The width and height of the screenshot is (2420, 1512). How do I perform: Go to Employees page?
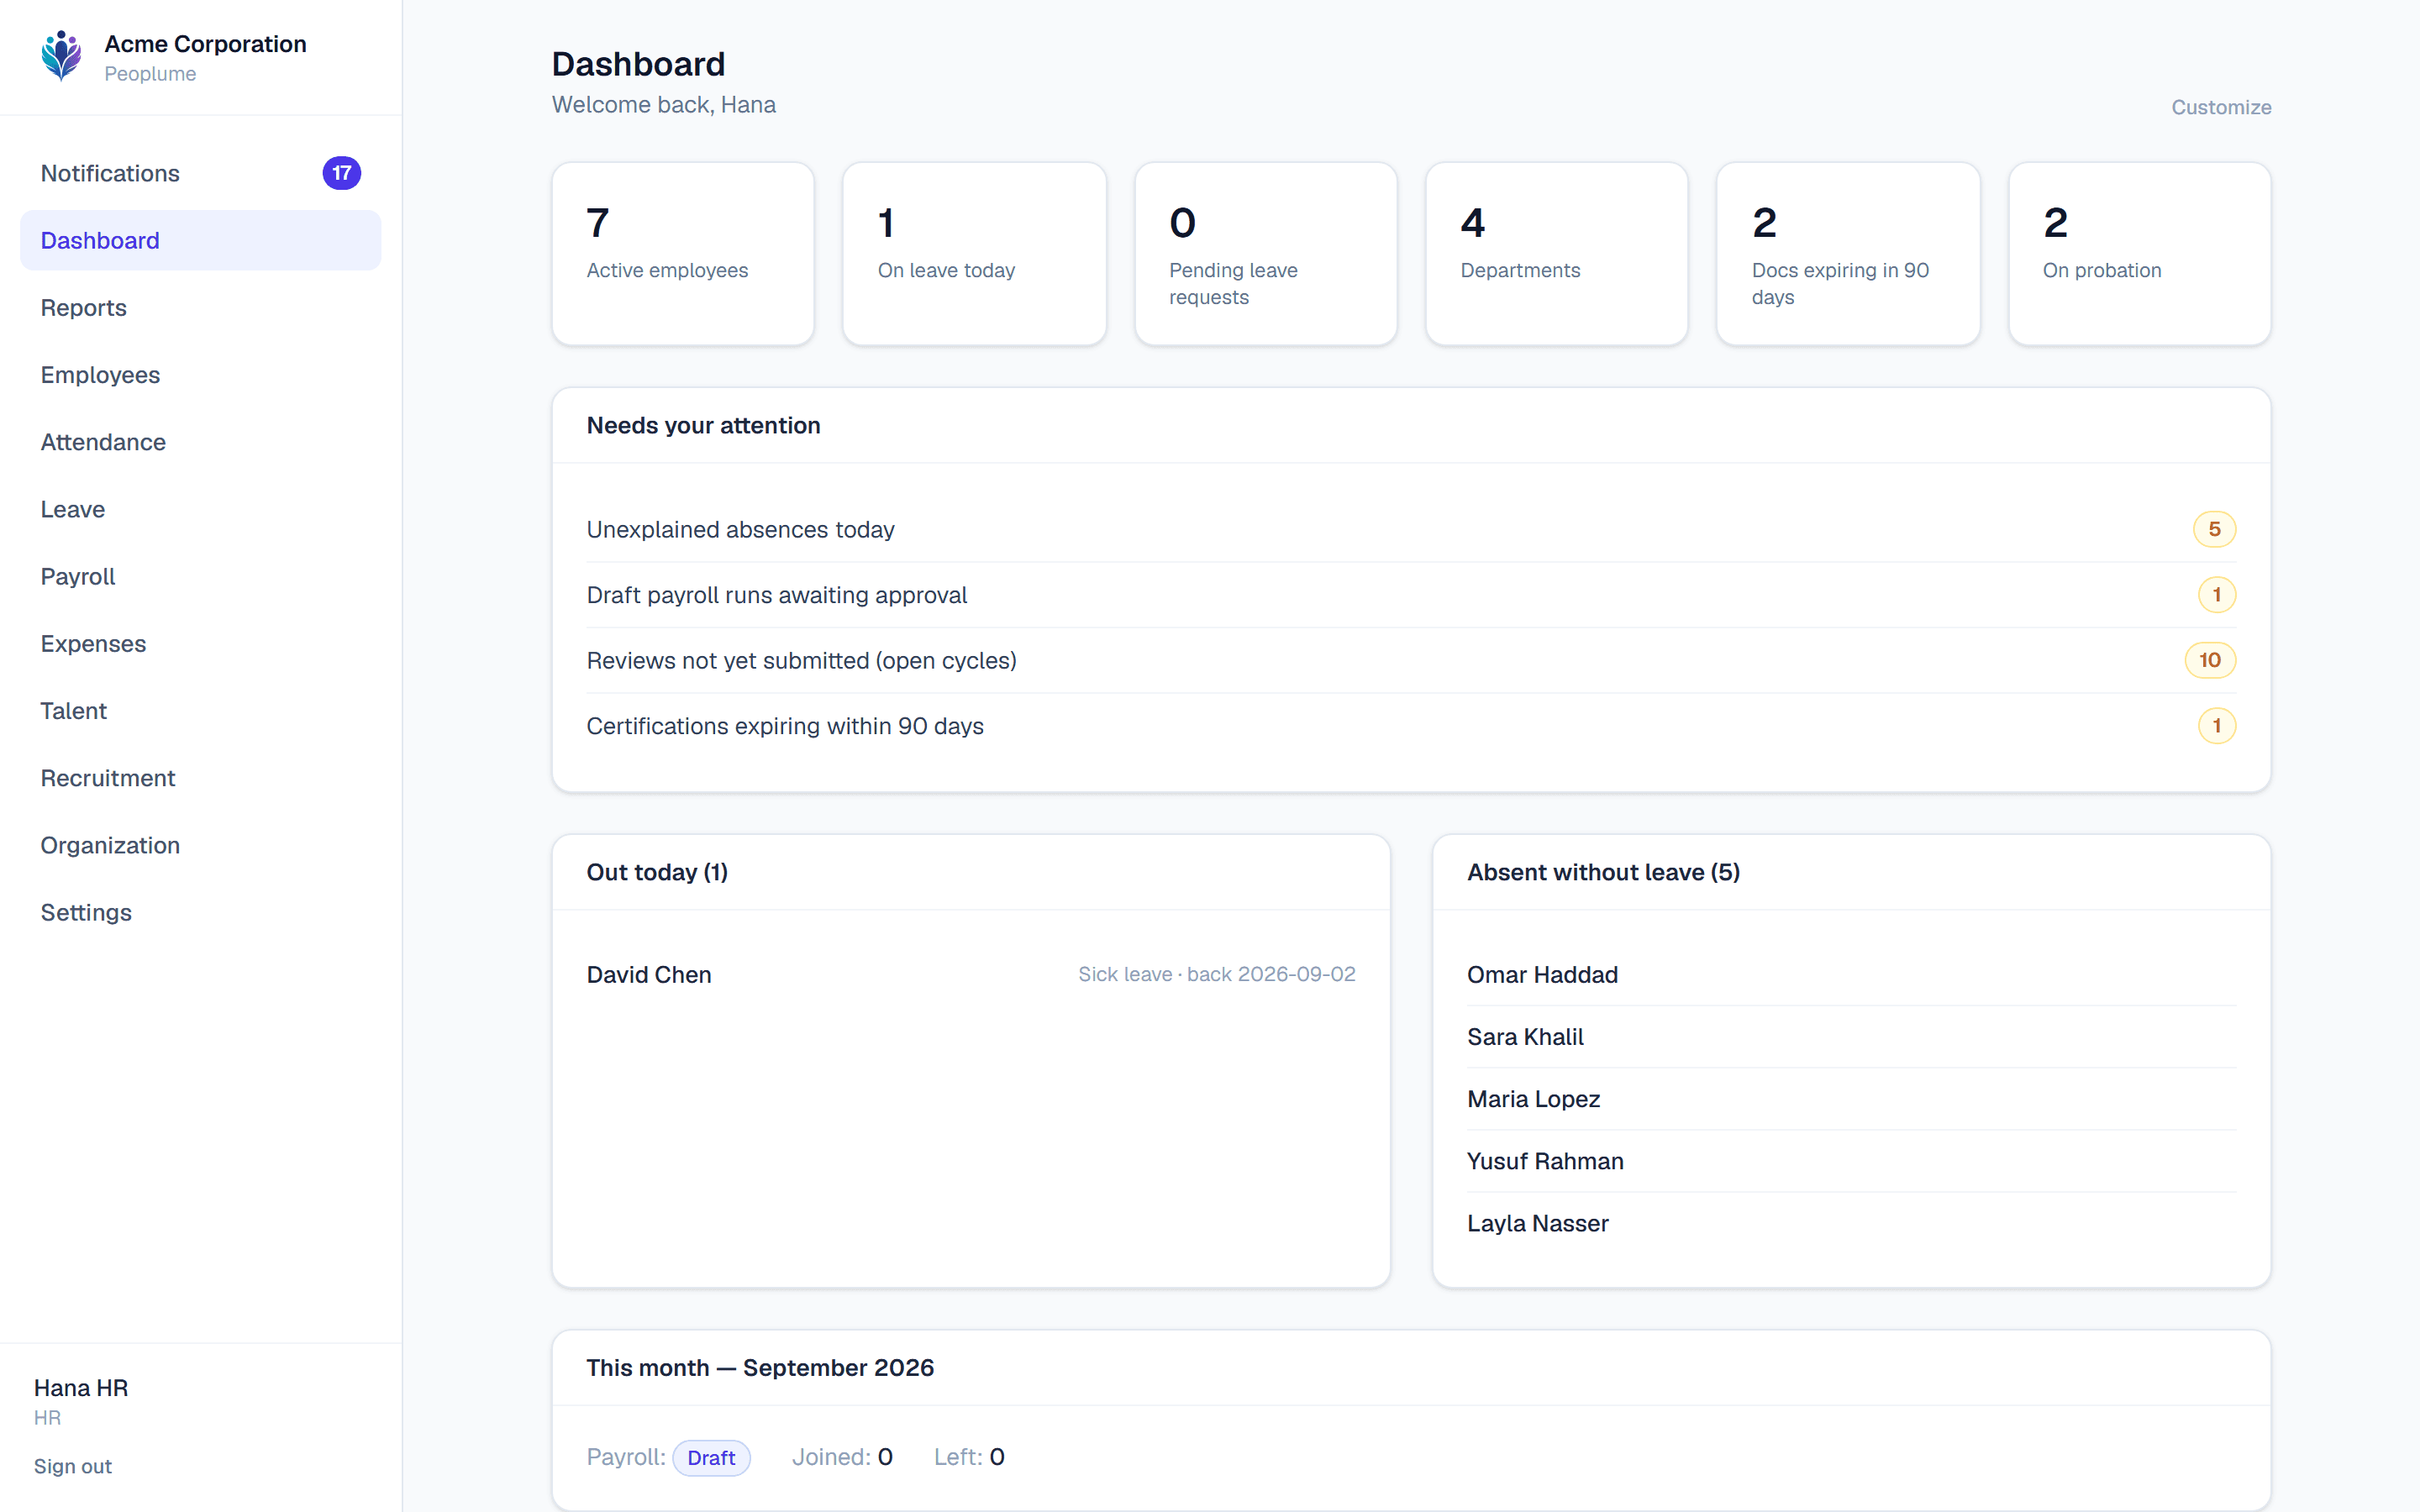click(x=200, y=375)
